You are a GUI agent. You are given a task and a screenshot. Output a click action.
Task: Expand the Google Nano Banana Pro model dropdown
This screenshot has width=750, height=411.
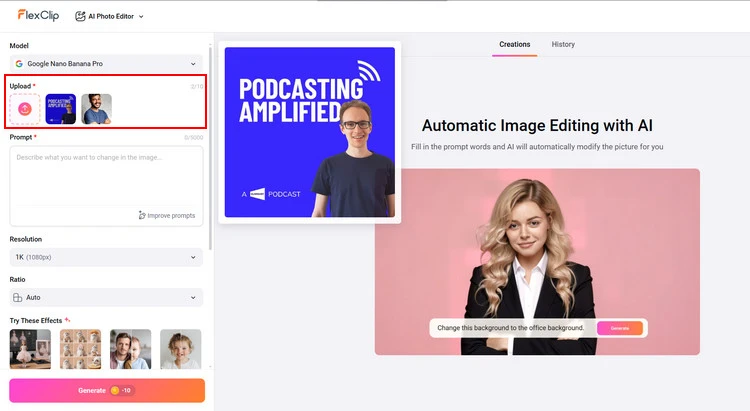pyautogui.click(x=106, y=64)
